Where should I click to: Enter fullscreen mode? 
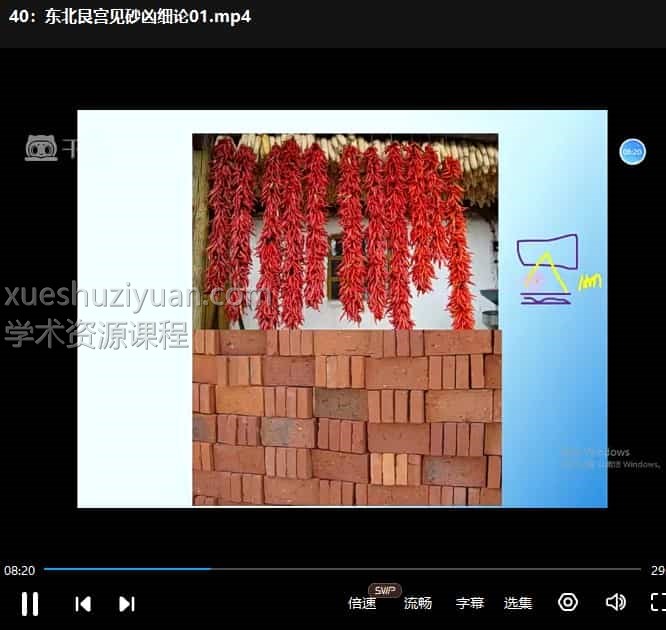point(657,602)
